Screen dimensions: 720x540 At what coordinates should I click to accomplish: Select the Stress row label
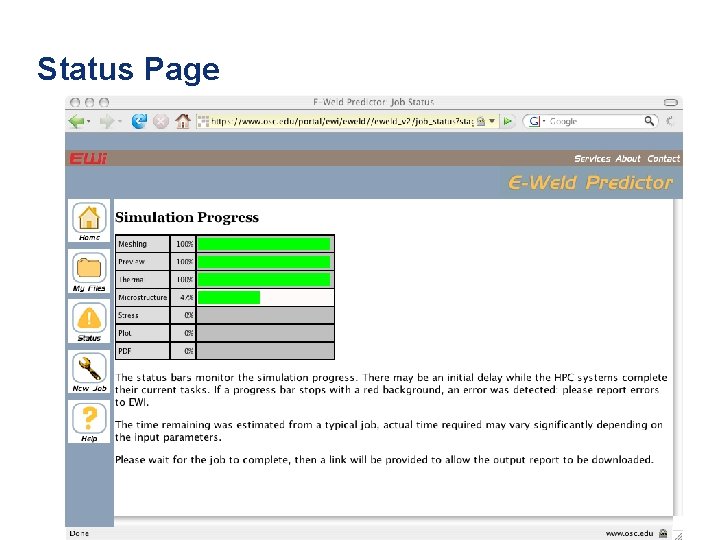(x=142, y=315)
